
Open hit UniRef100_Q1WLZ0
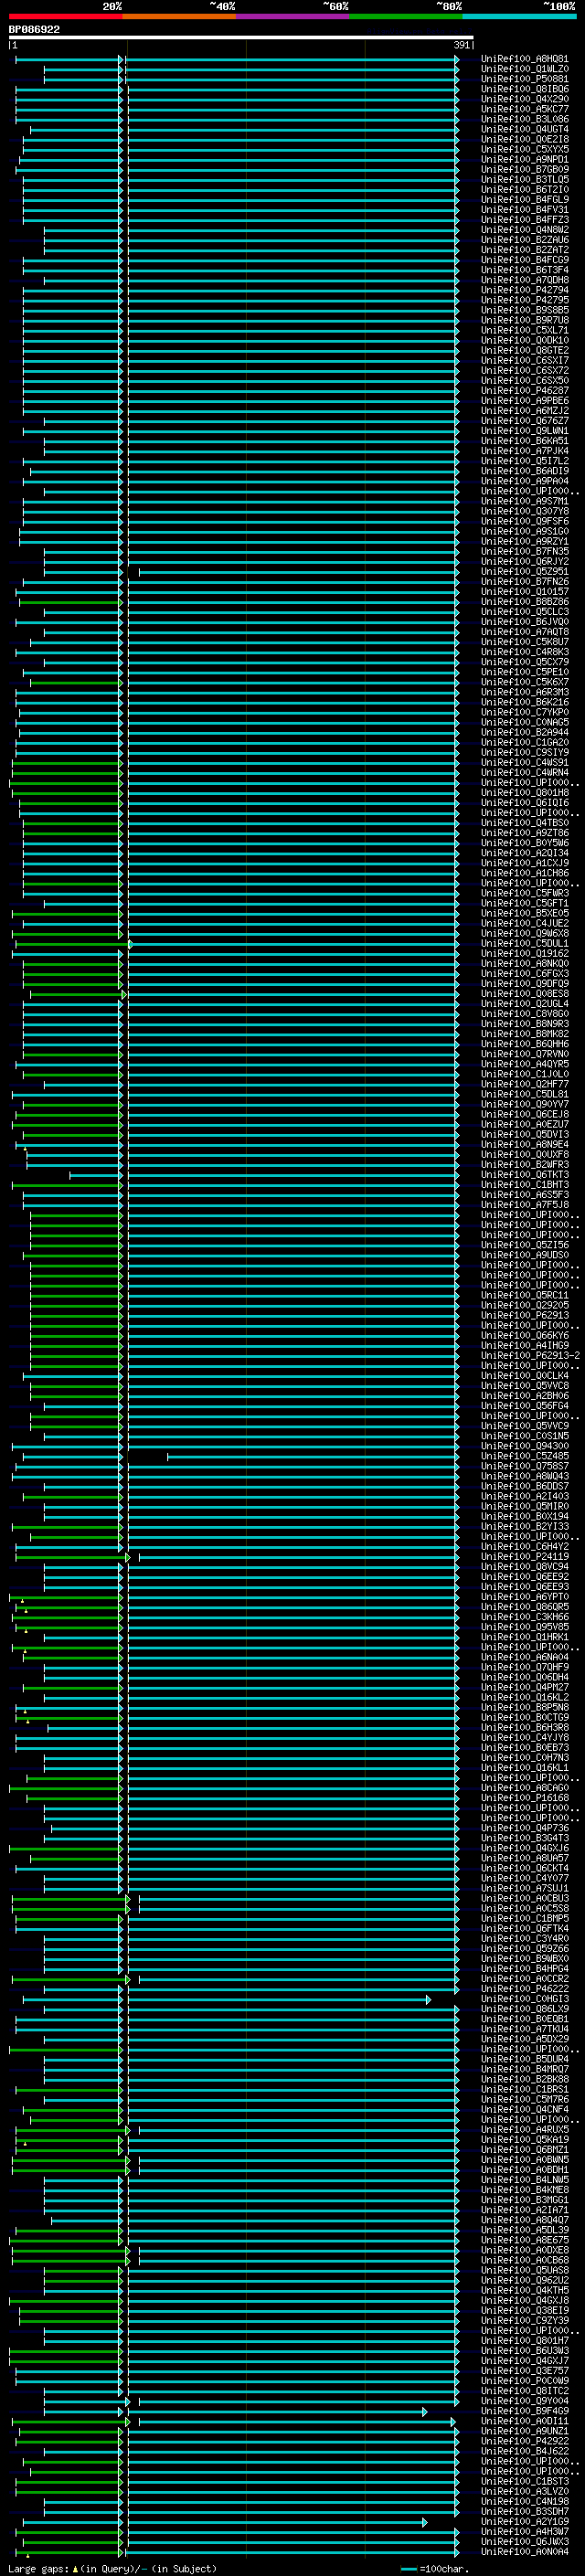click(x=525, y=69)
